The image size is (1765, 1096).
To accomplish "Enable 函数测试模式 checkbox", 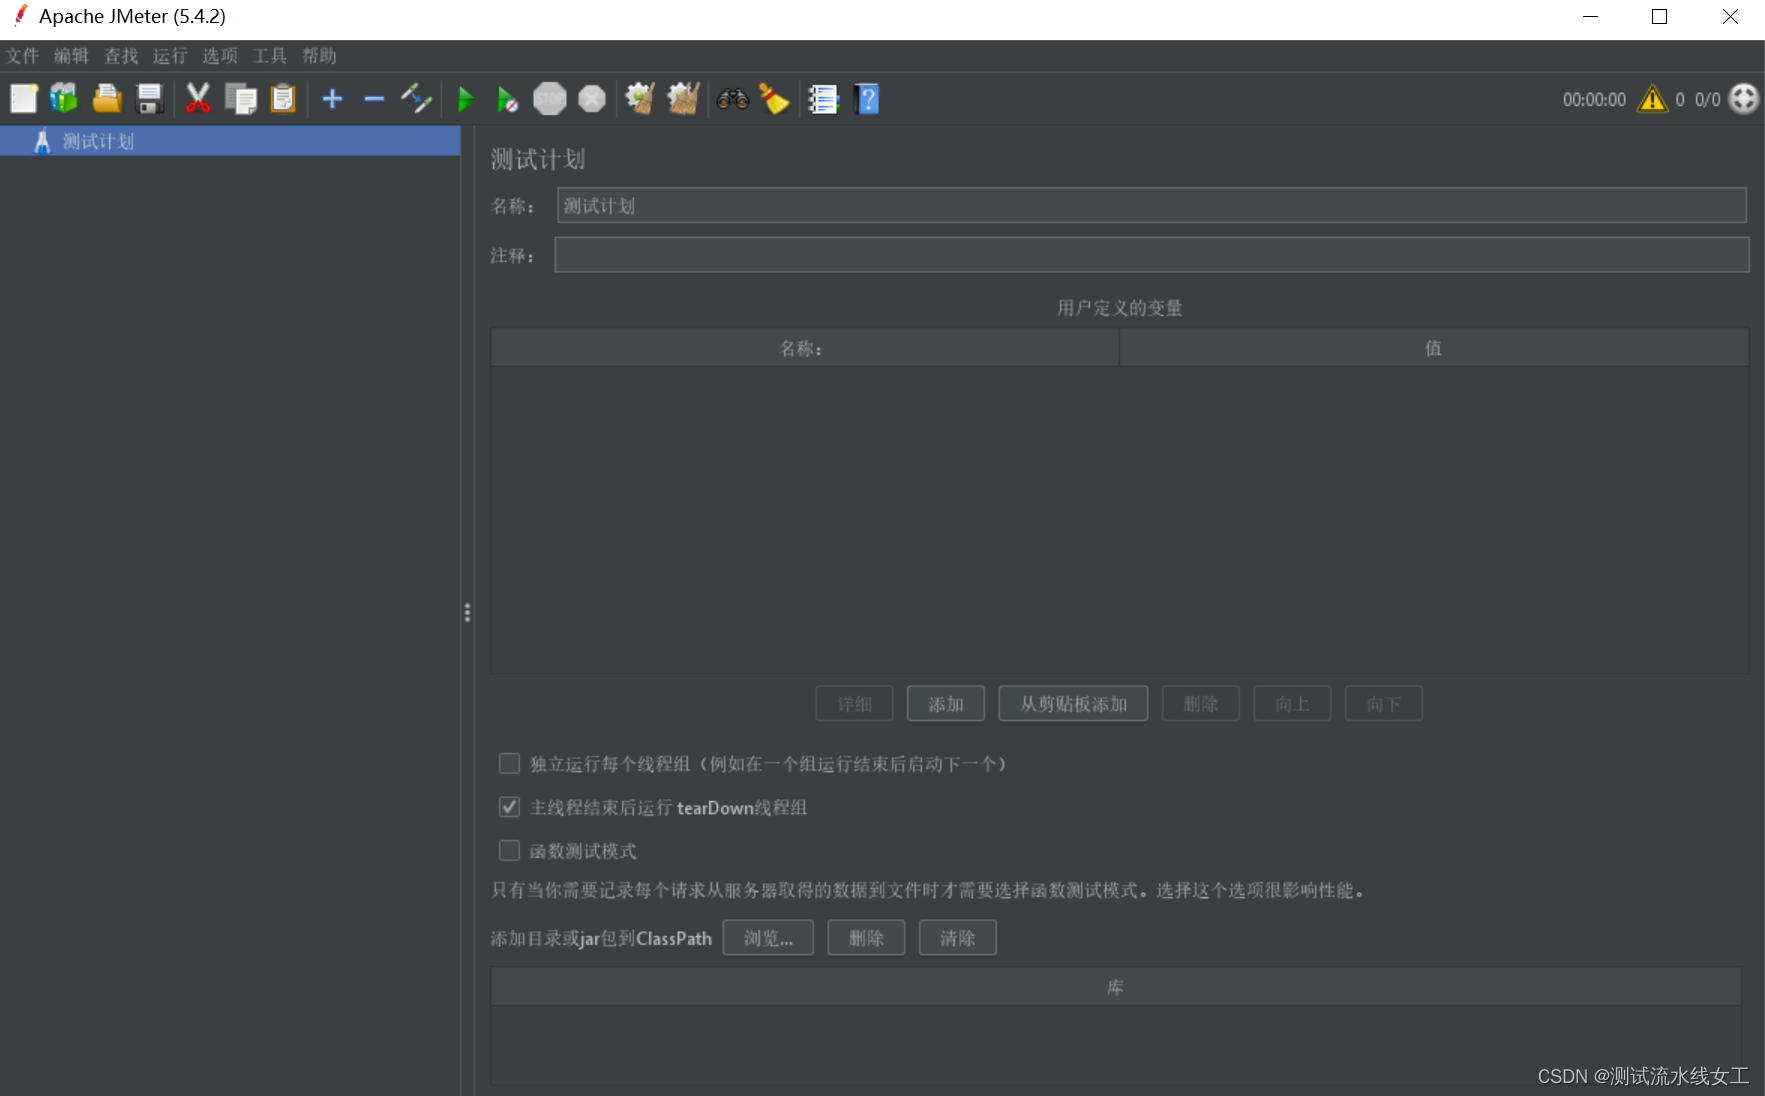I will 509,850.
